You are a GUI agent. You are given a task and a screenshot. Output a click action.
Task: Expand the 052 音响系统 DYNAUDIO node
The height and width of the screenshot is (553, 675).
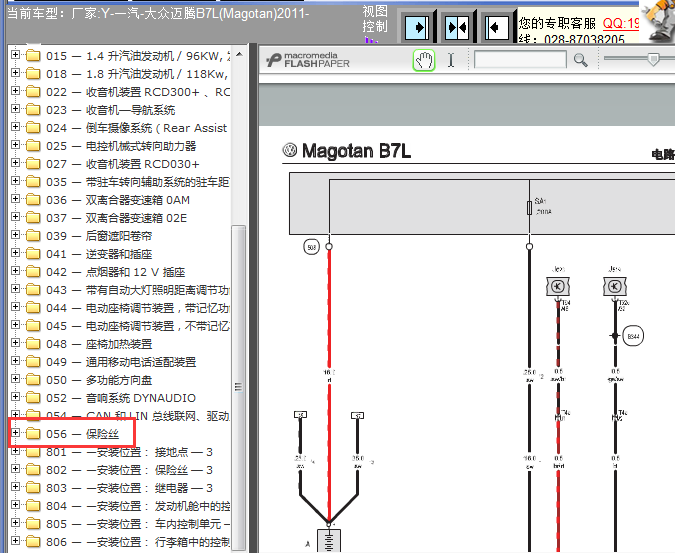tap(15, 397)
